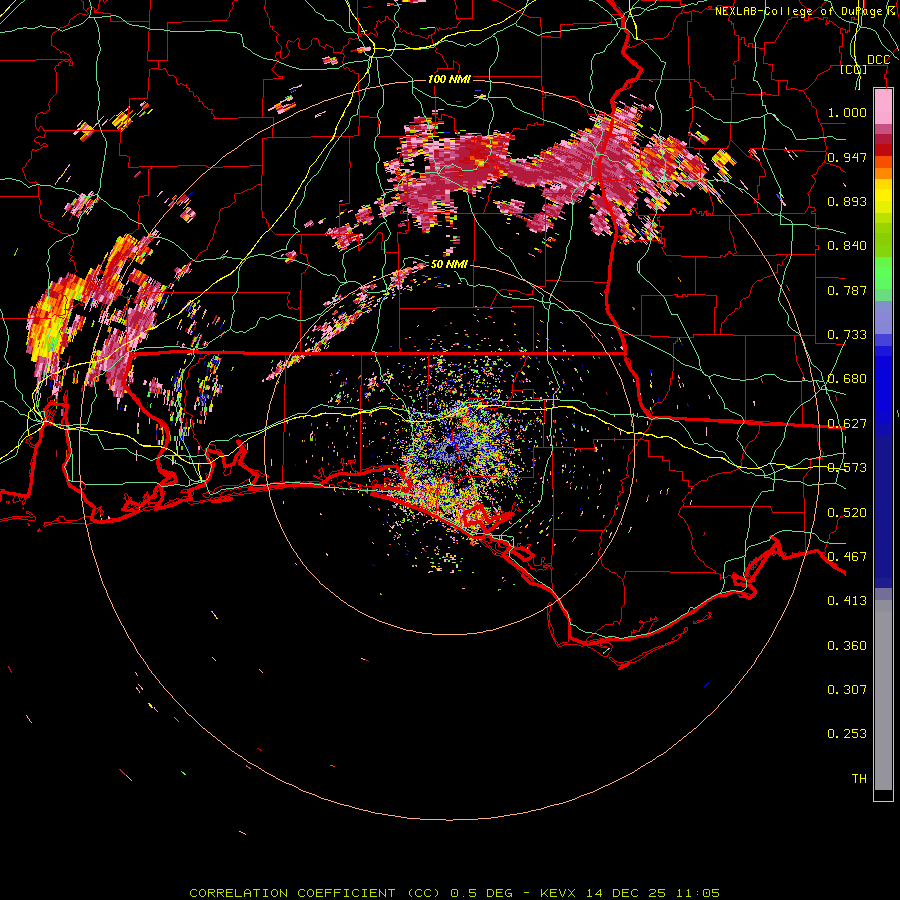Click the 0.733 scale value
Image resolution: width=900 pixels, height=900 pixels.
(847, 335)
